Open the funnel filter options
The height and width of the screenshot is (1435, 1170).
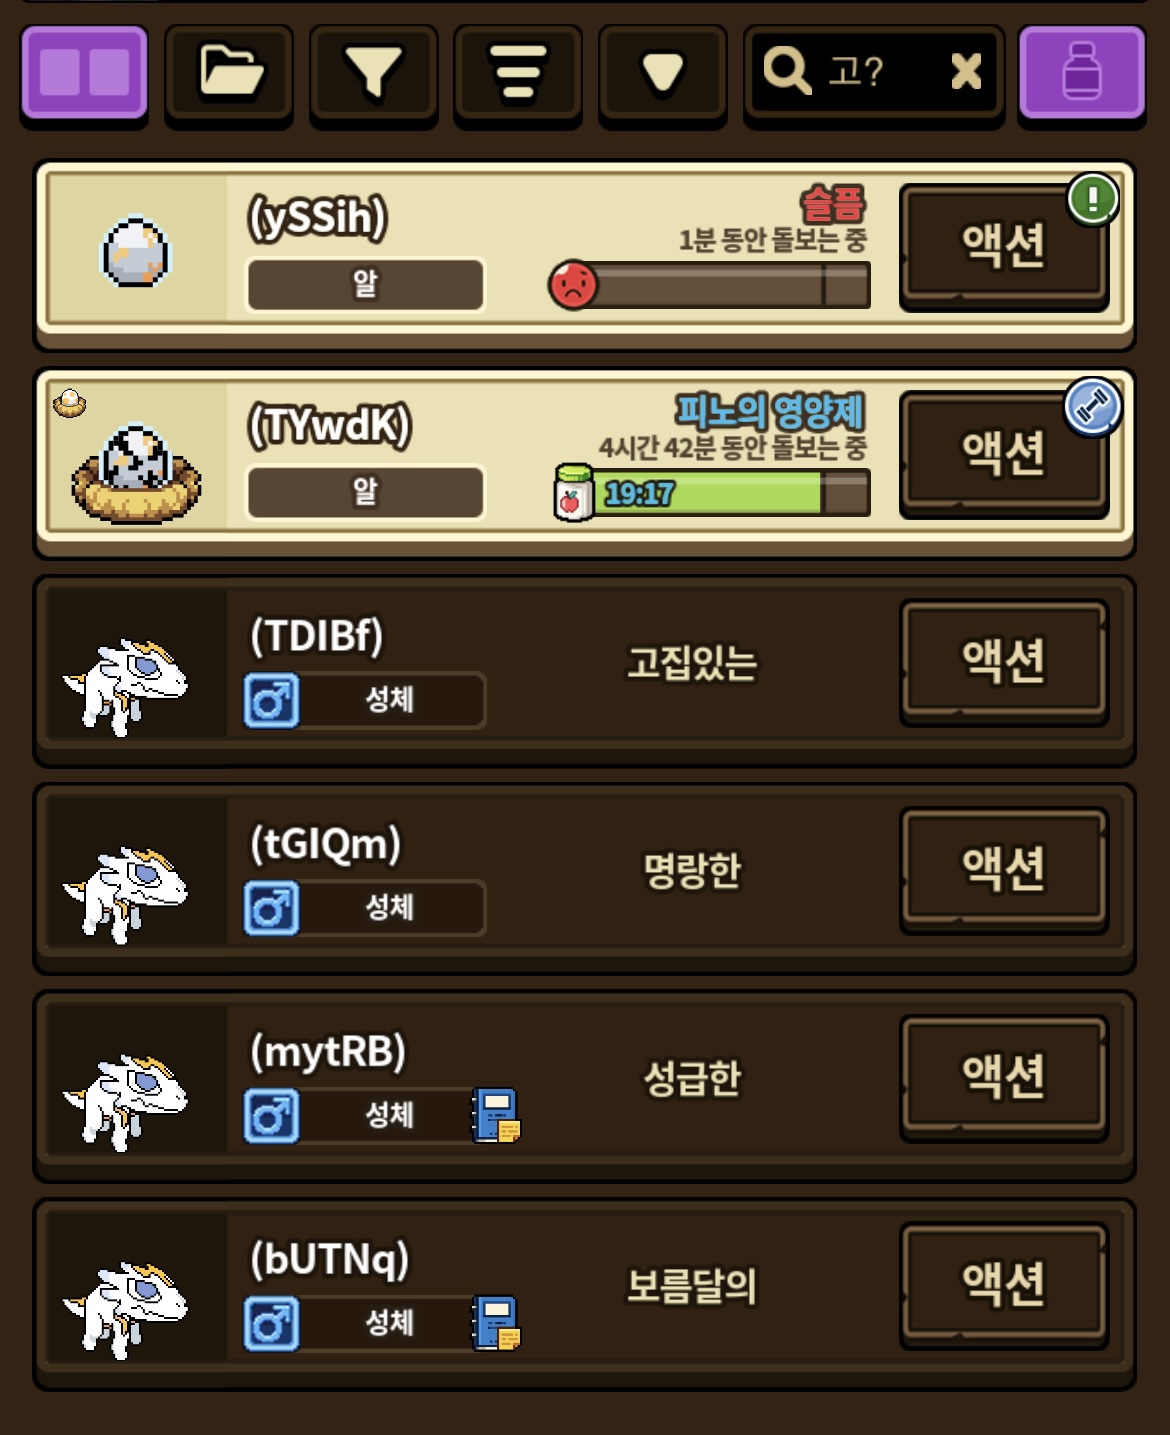point(374,73)
